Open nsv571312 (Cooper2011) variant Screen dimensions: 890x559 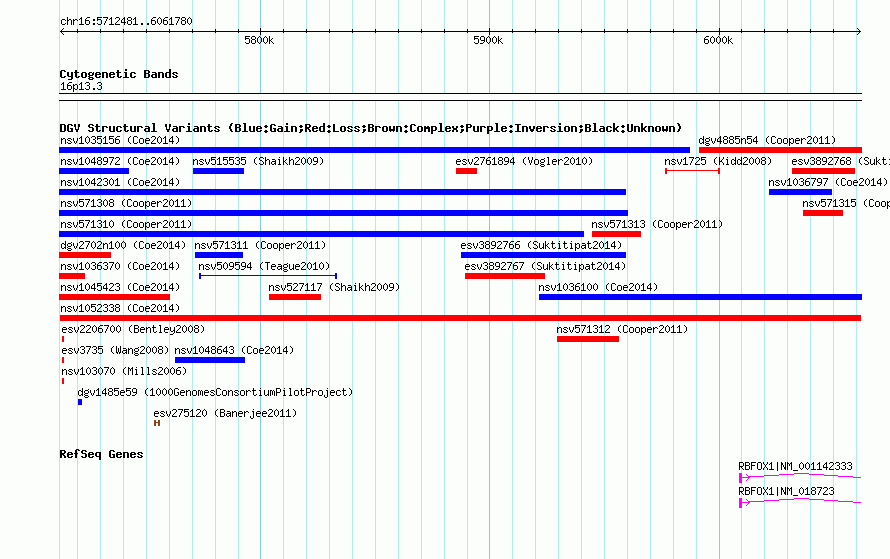tap(622, 329)
